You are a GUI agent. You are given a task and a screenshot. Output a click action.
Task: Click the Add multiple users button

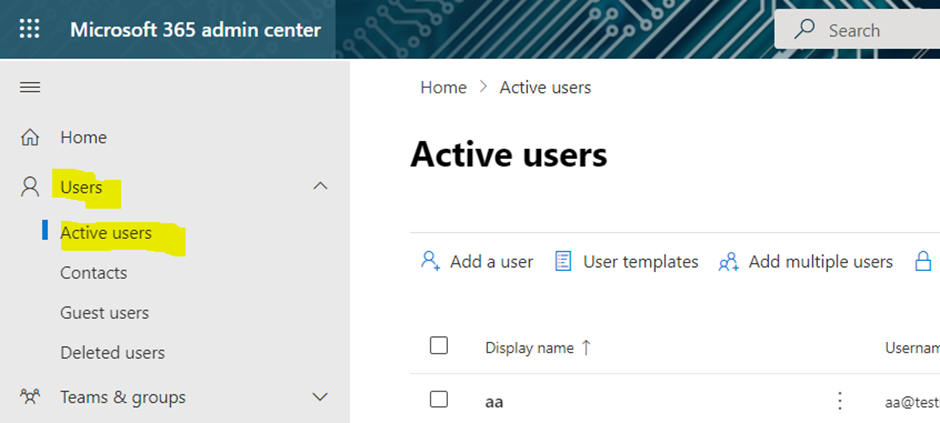805,262
